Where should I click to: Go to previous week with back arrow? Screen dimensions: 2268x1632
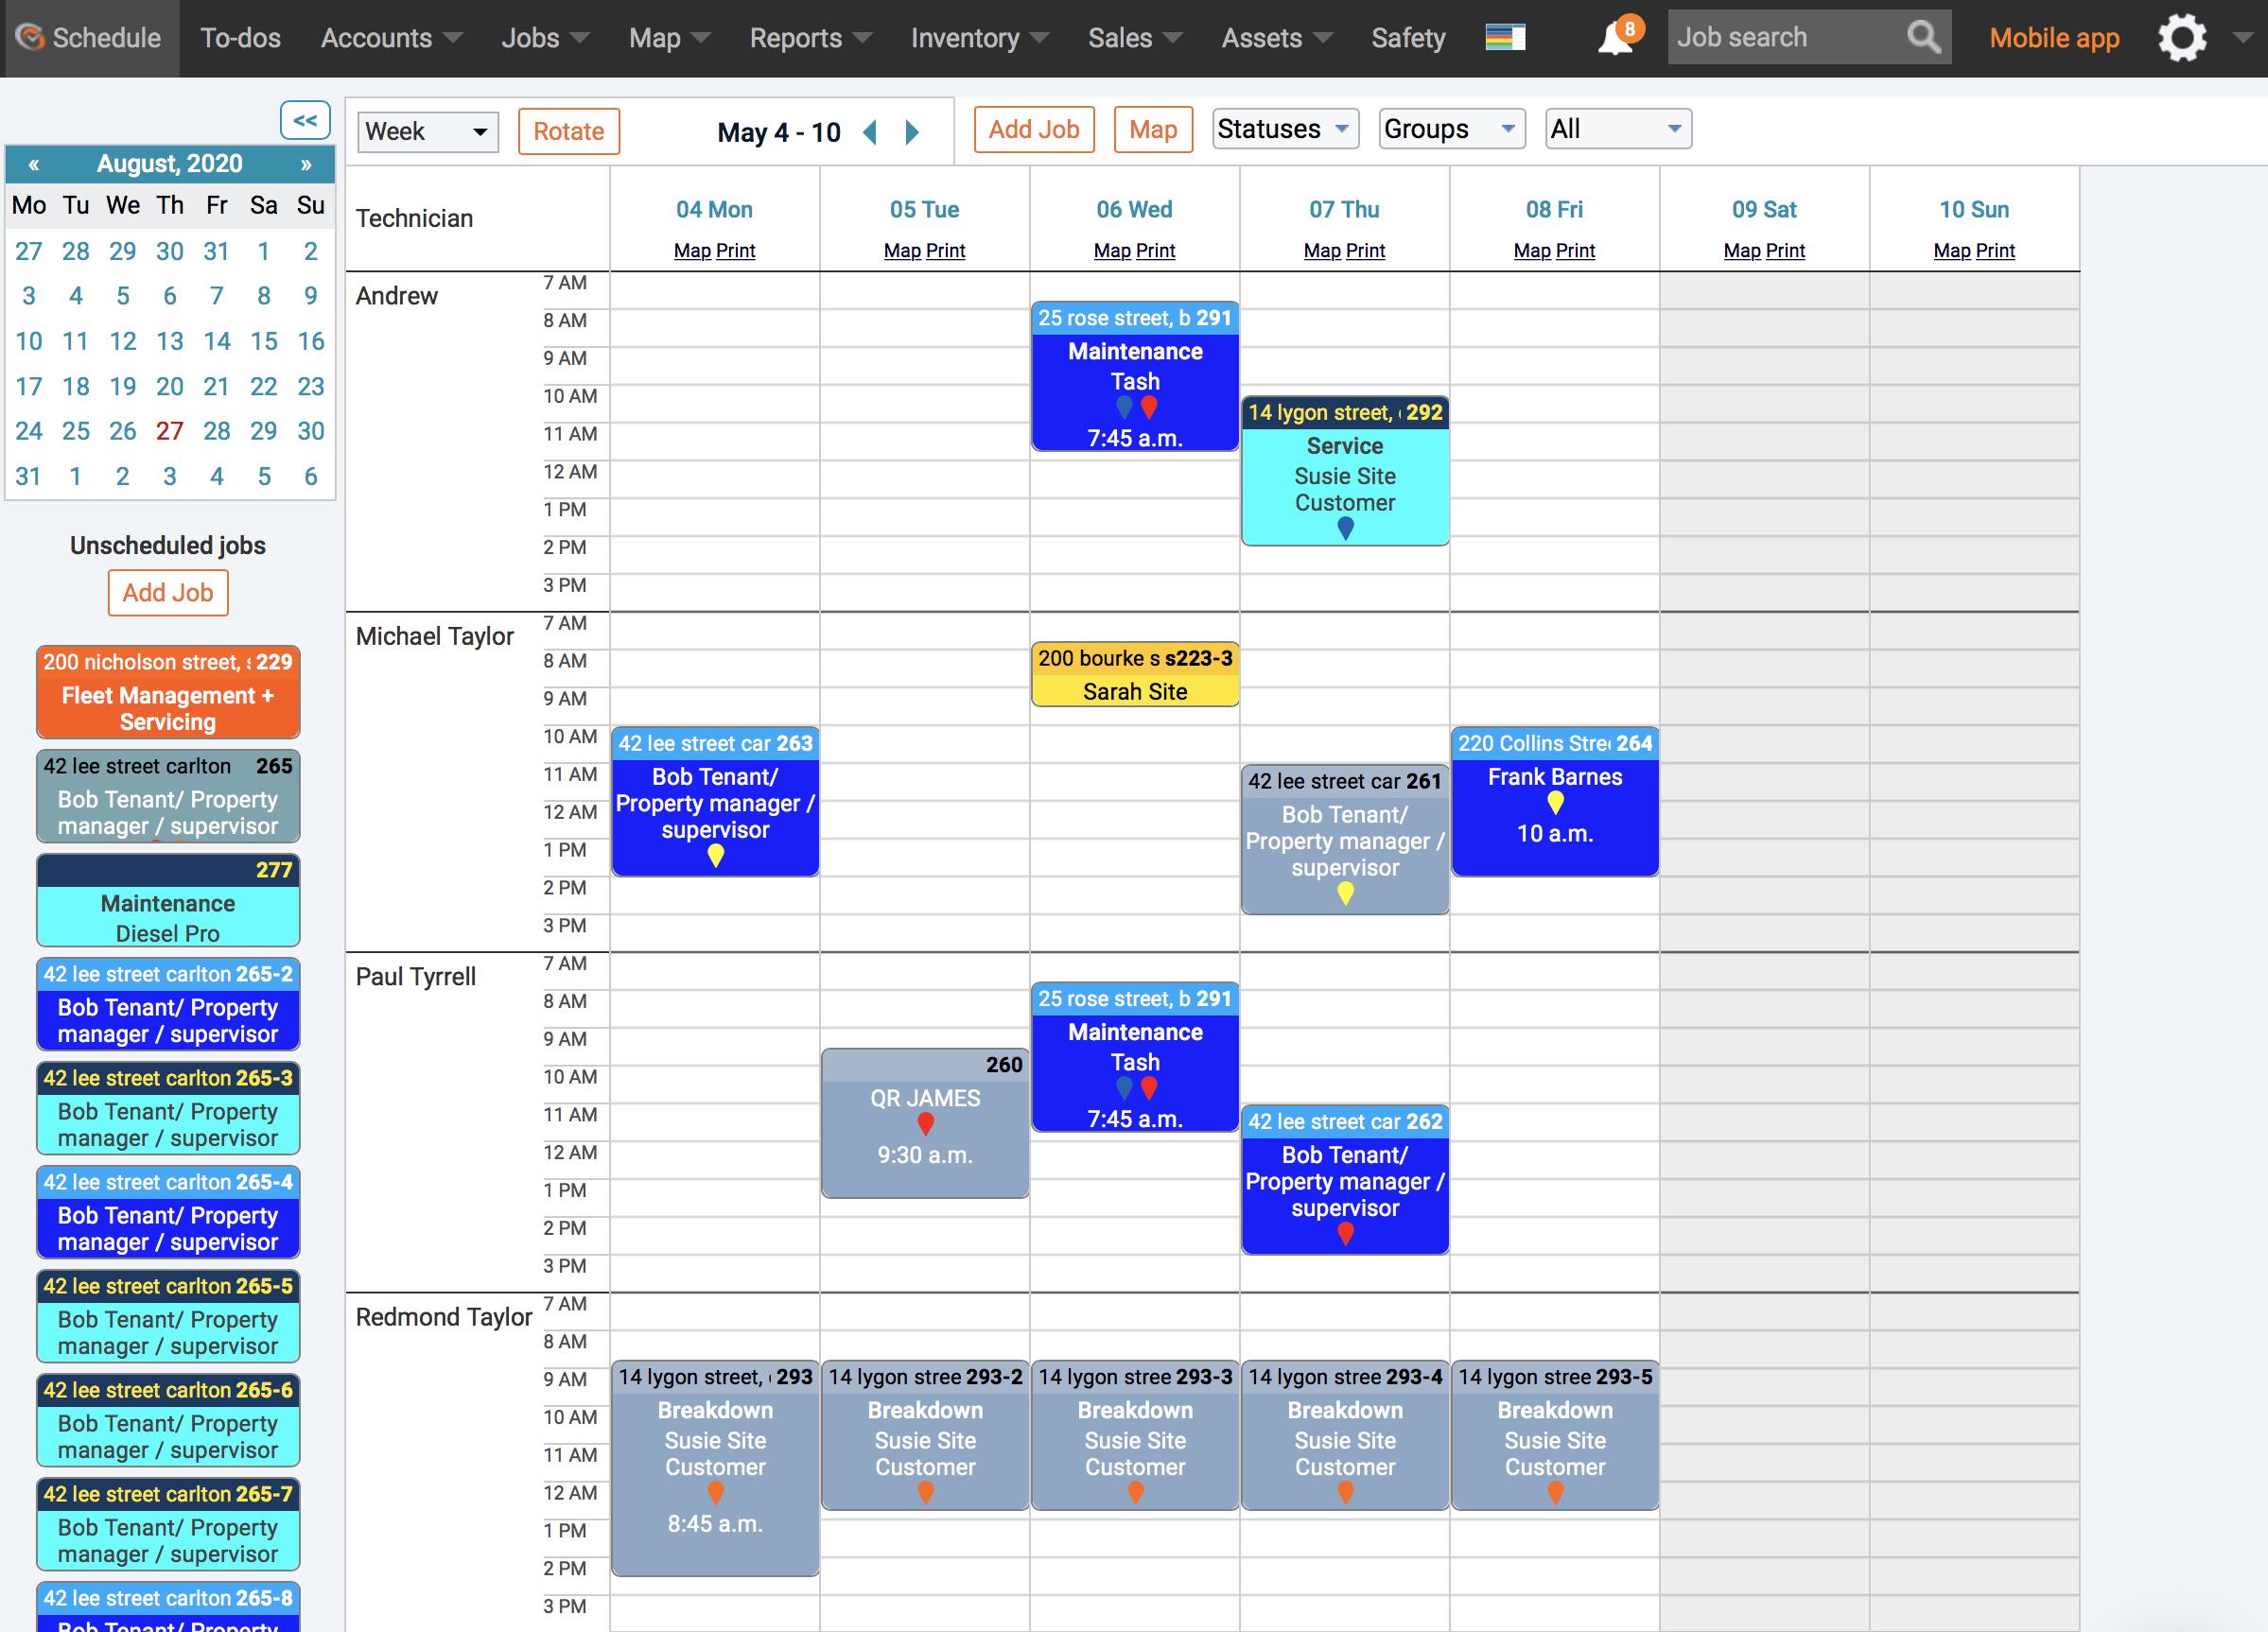coord(868,131)
